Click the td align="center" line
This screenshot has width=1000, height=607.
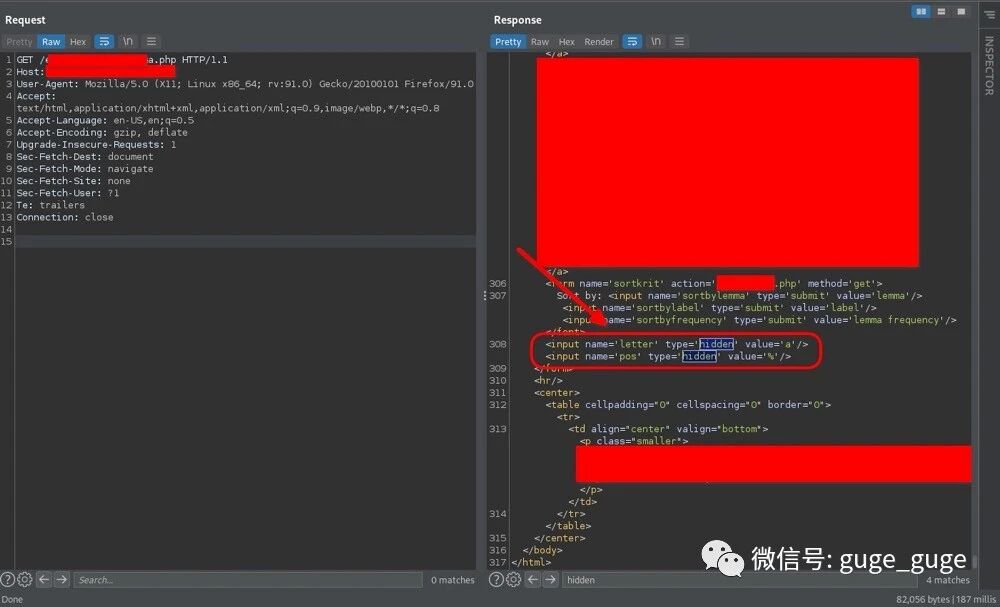668,429
